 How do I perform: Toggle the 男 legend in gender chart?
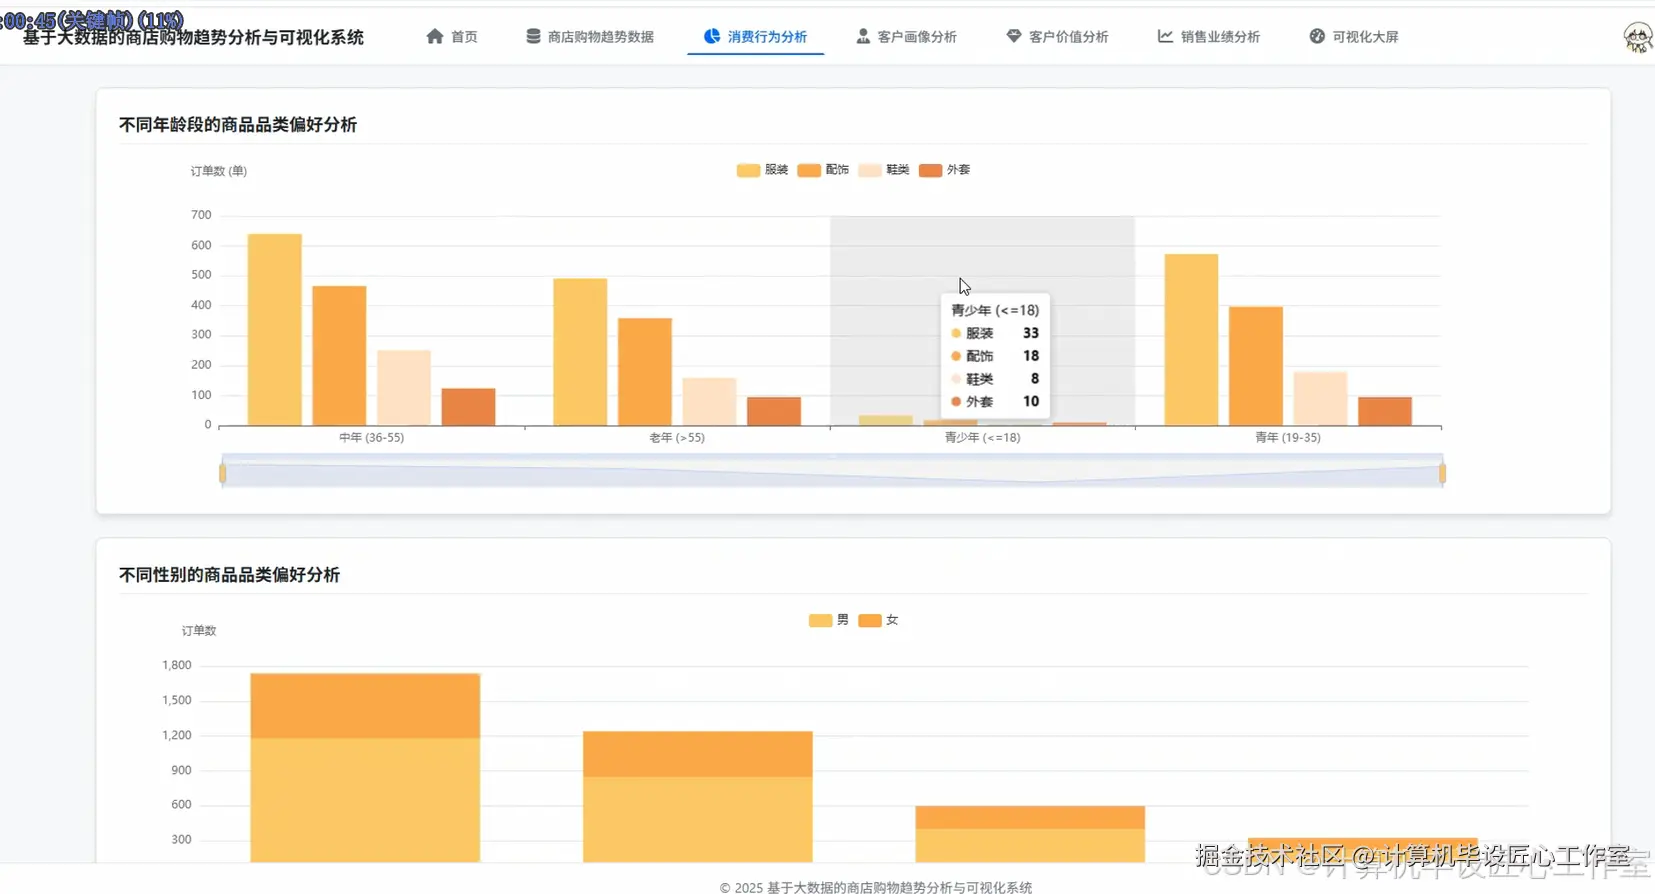829,620
